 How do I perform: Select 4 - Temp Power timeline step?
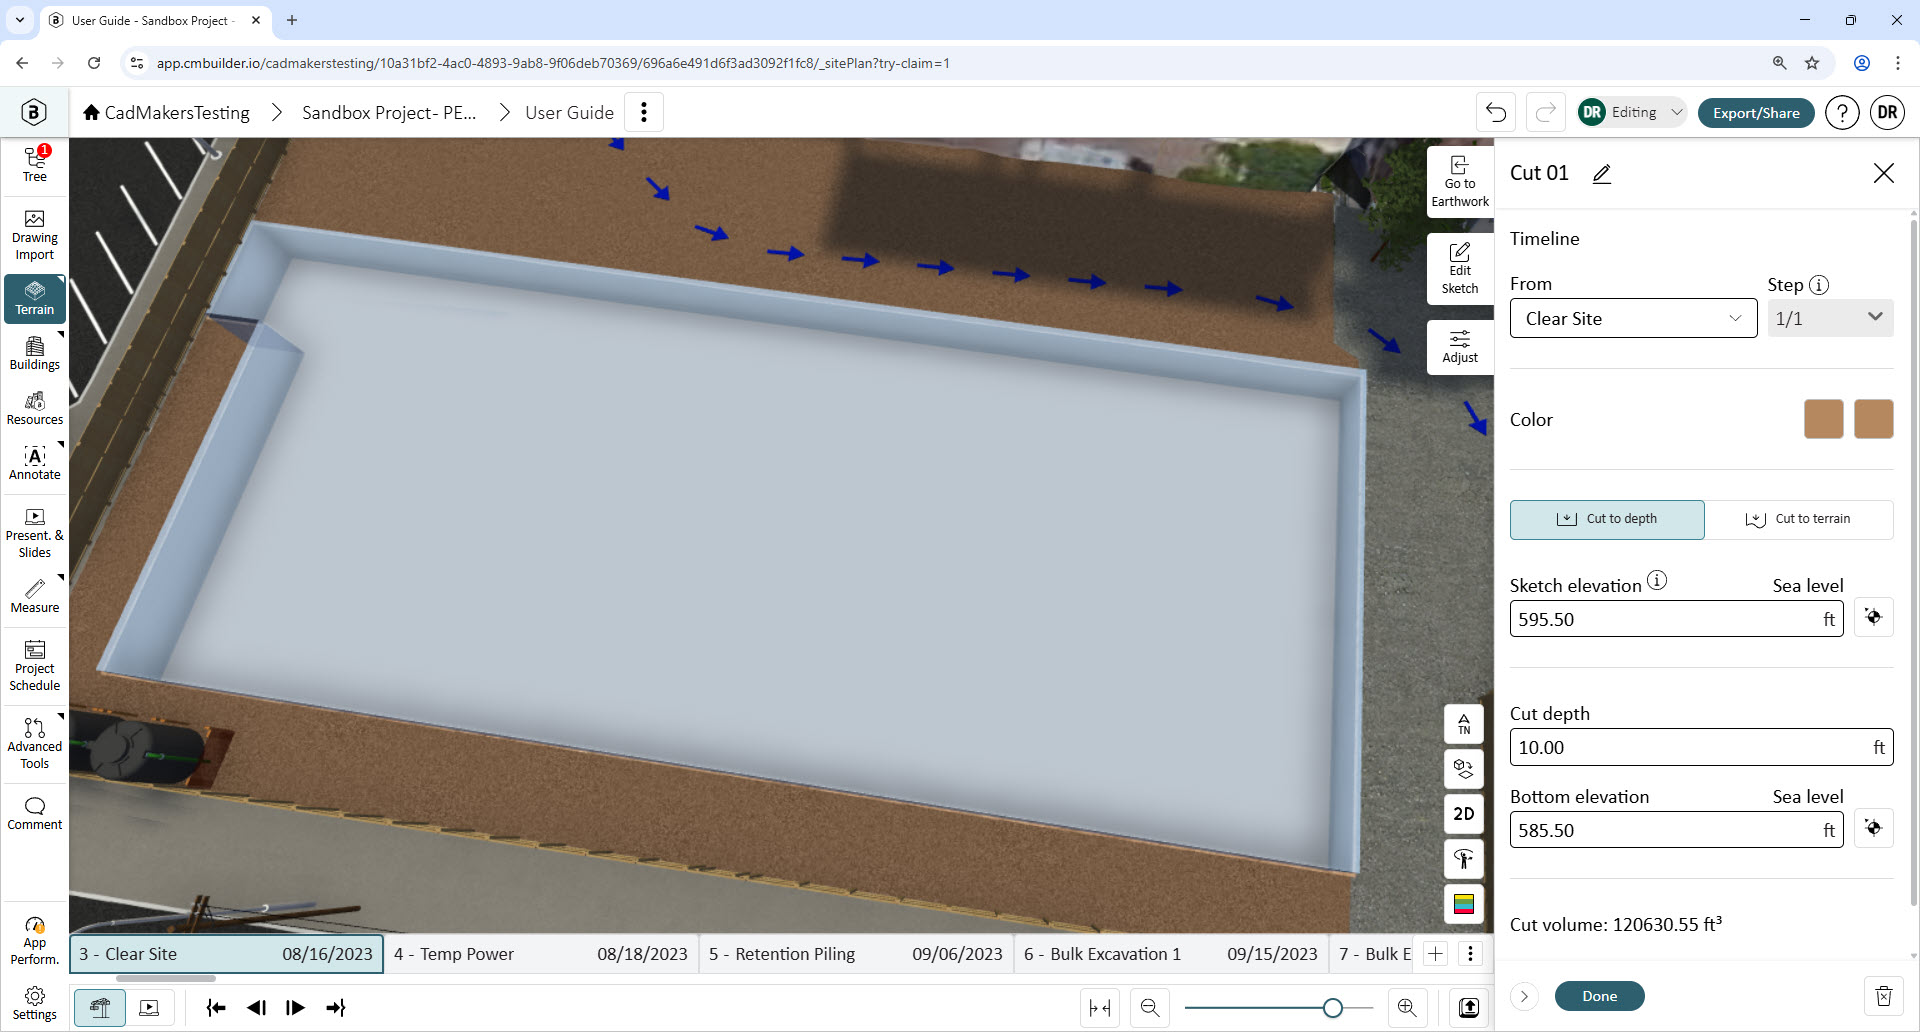(540, 954)
